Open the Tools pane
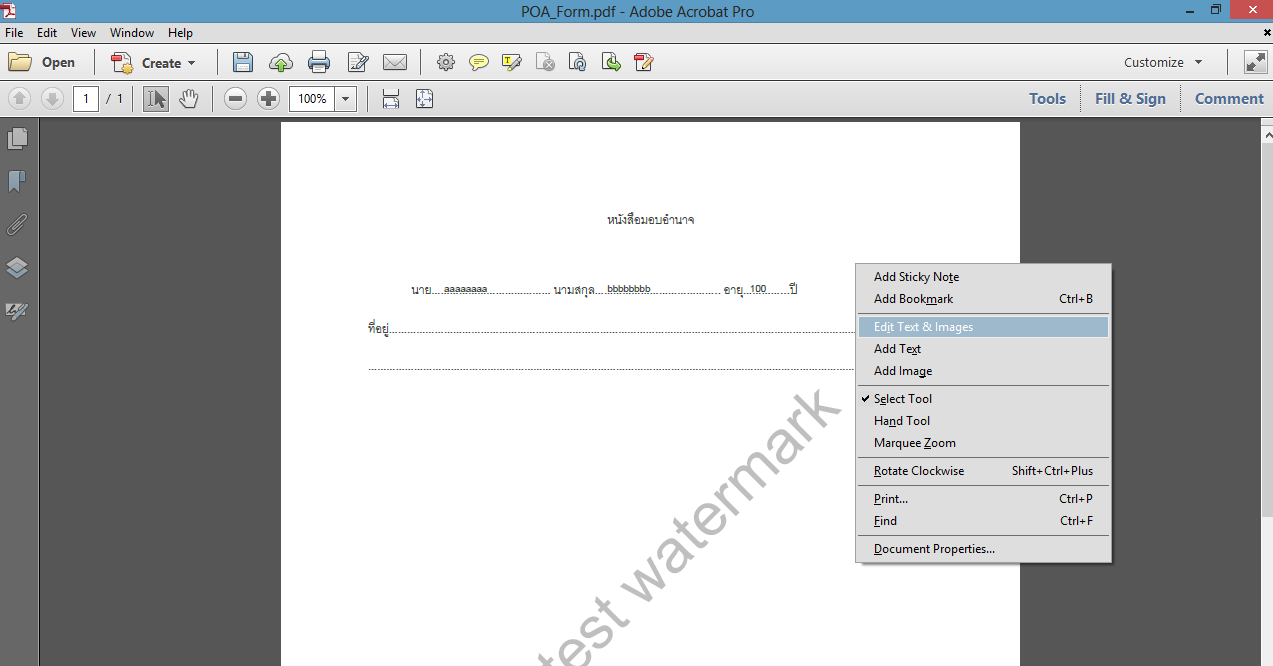 tap(1047, 98)
